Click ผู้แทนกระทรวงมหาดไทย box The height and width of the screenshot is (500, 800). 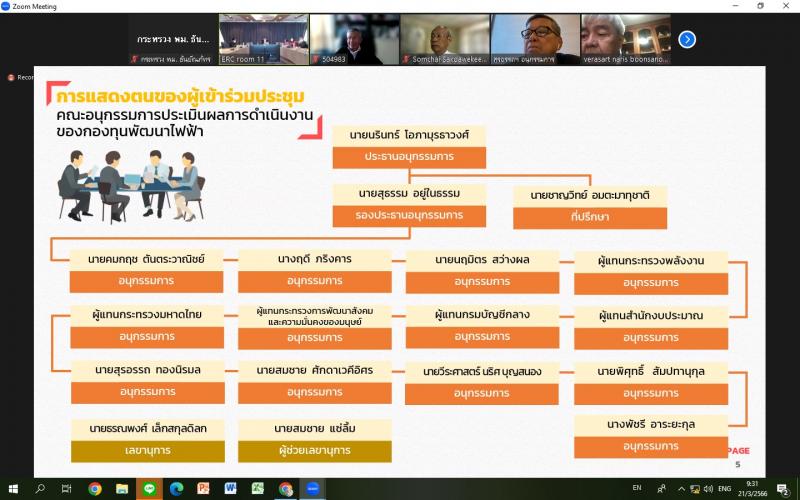coord(147,315)
